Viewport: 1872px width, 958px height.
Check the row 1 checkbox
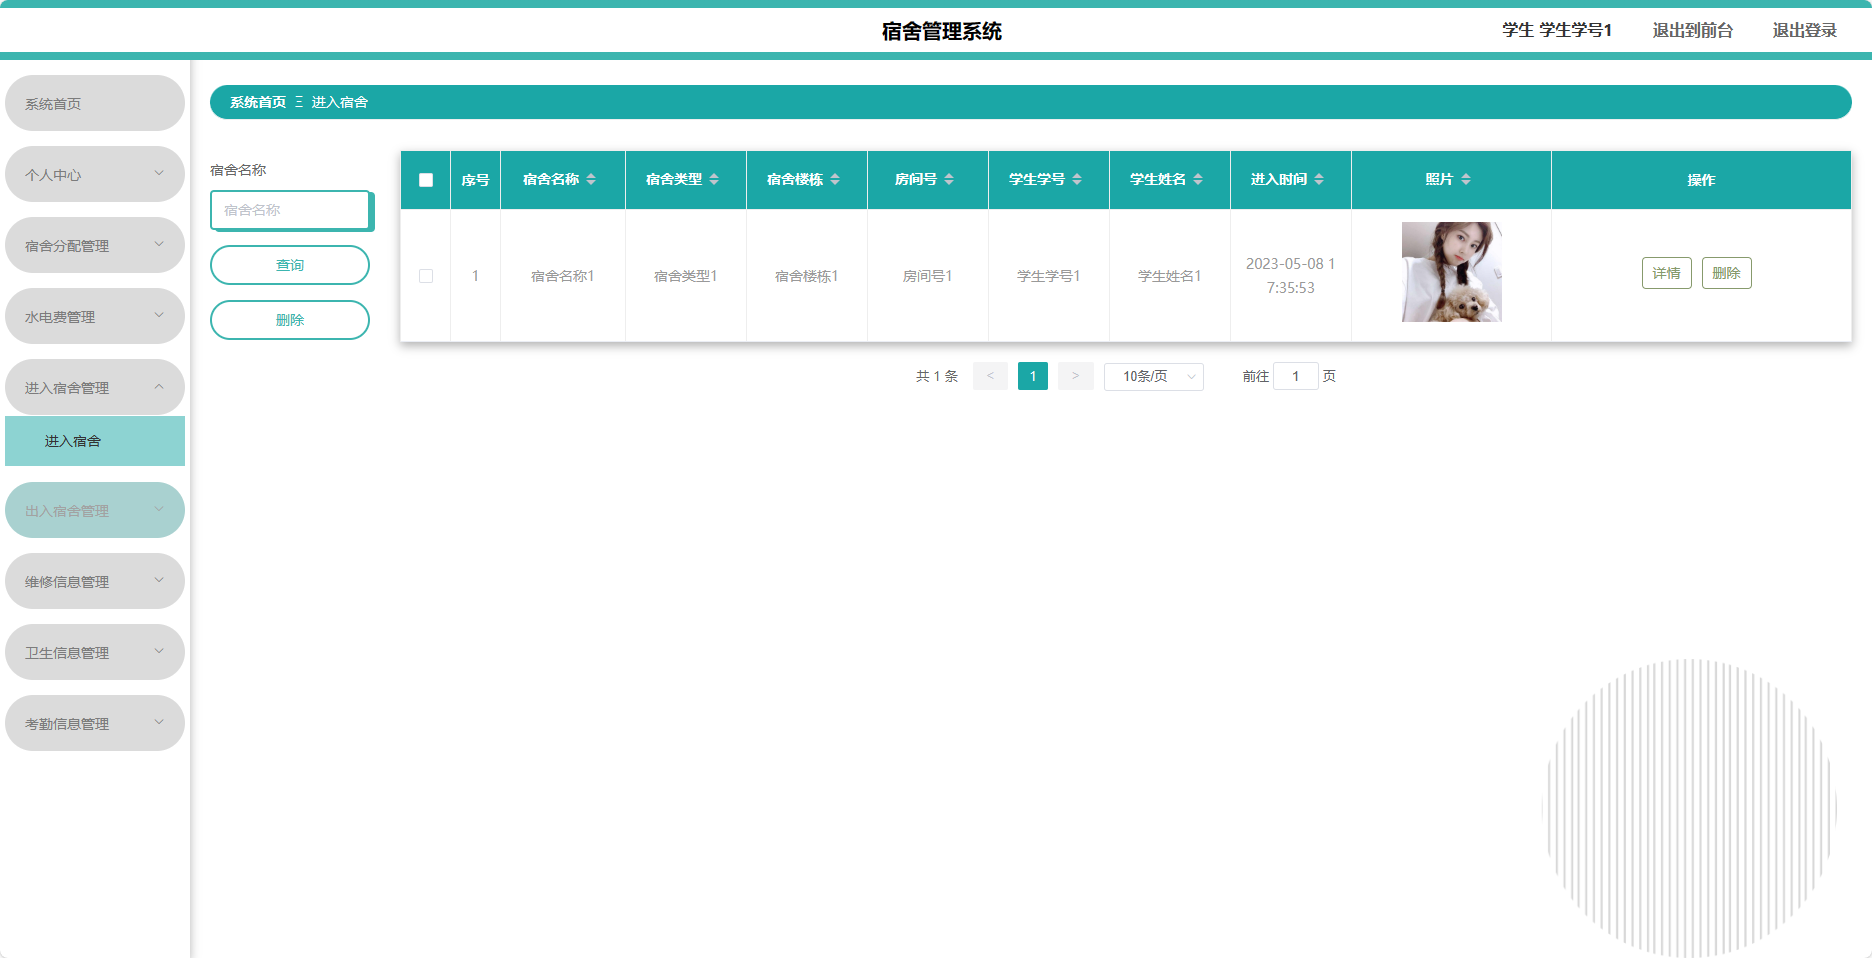click(426, 276)
